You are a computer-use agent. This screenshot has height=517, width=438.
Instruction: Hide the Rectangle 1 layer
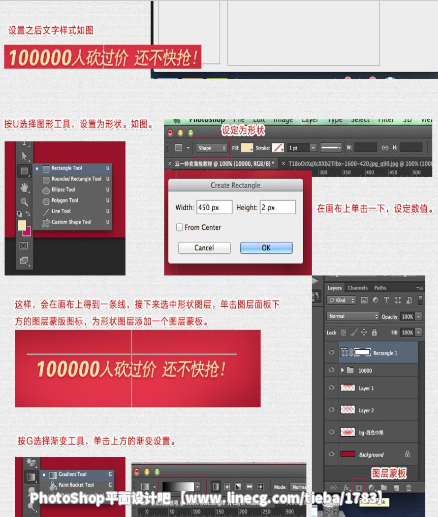pos(332,352)
